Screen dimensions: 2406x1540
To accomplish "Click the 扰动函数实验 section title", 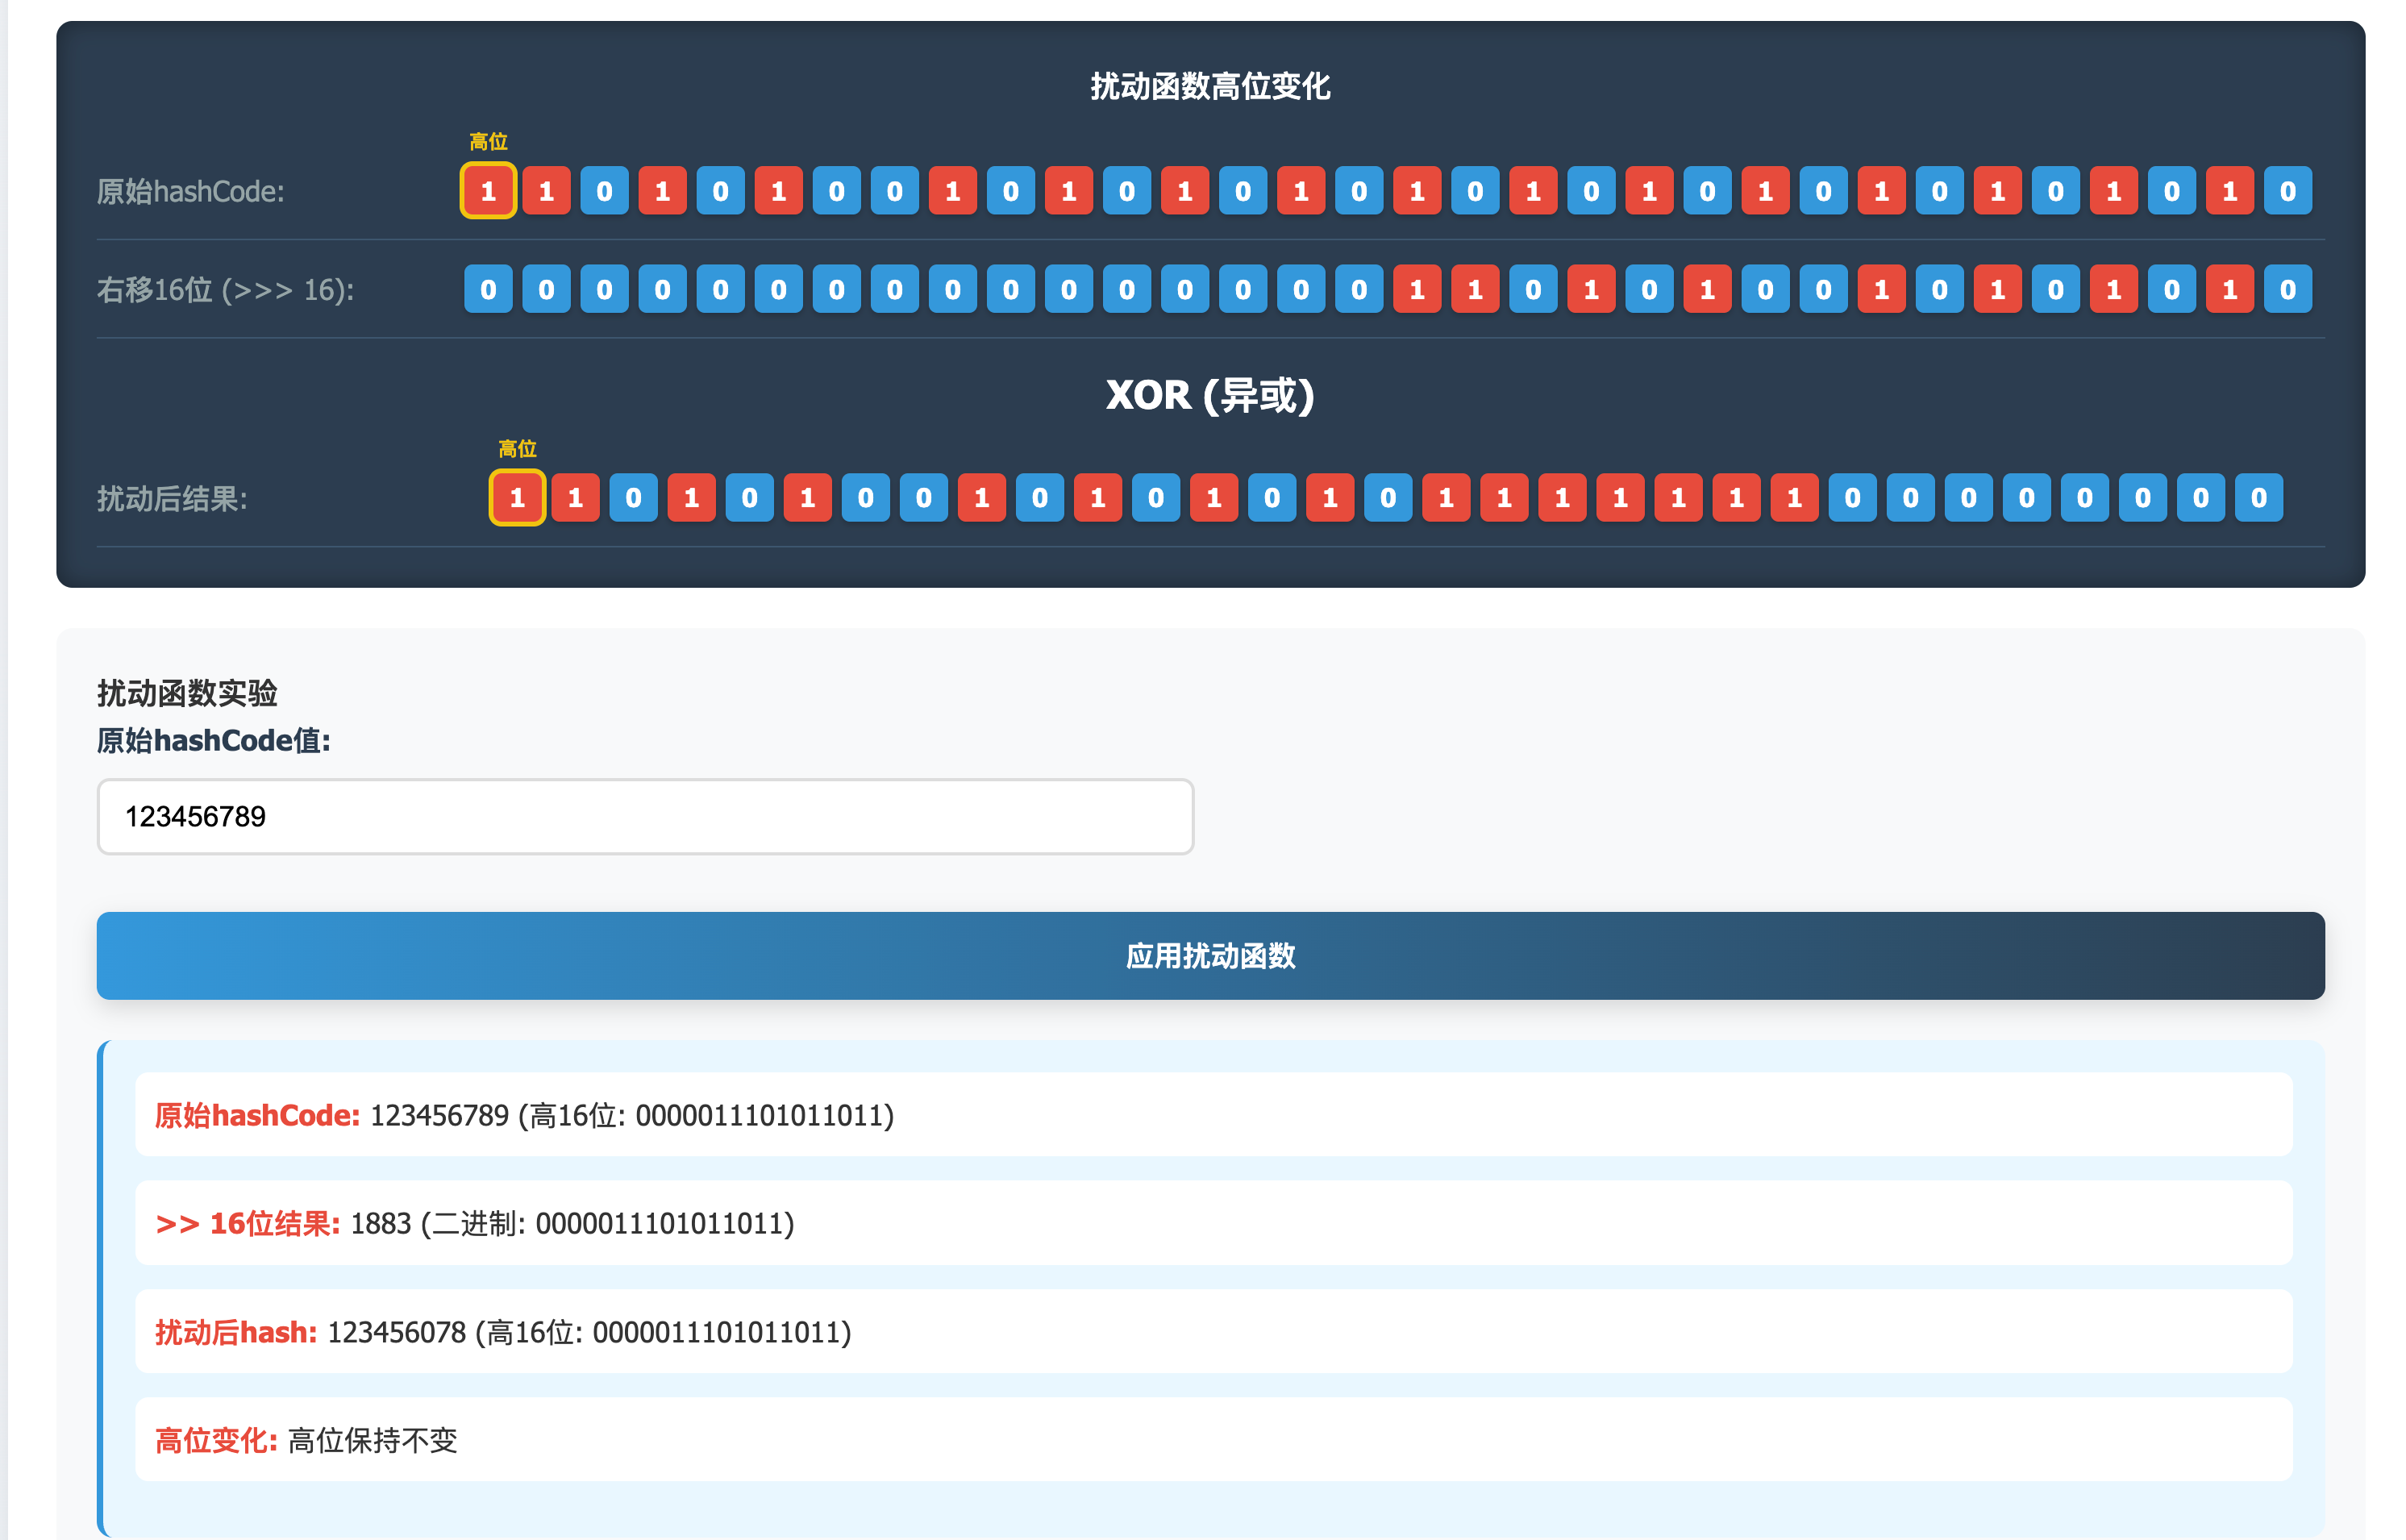I will tap(187, 692).
